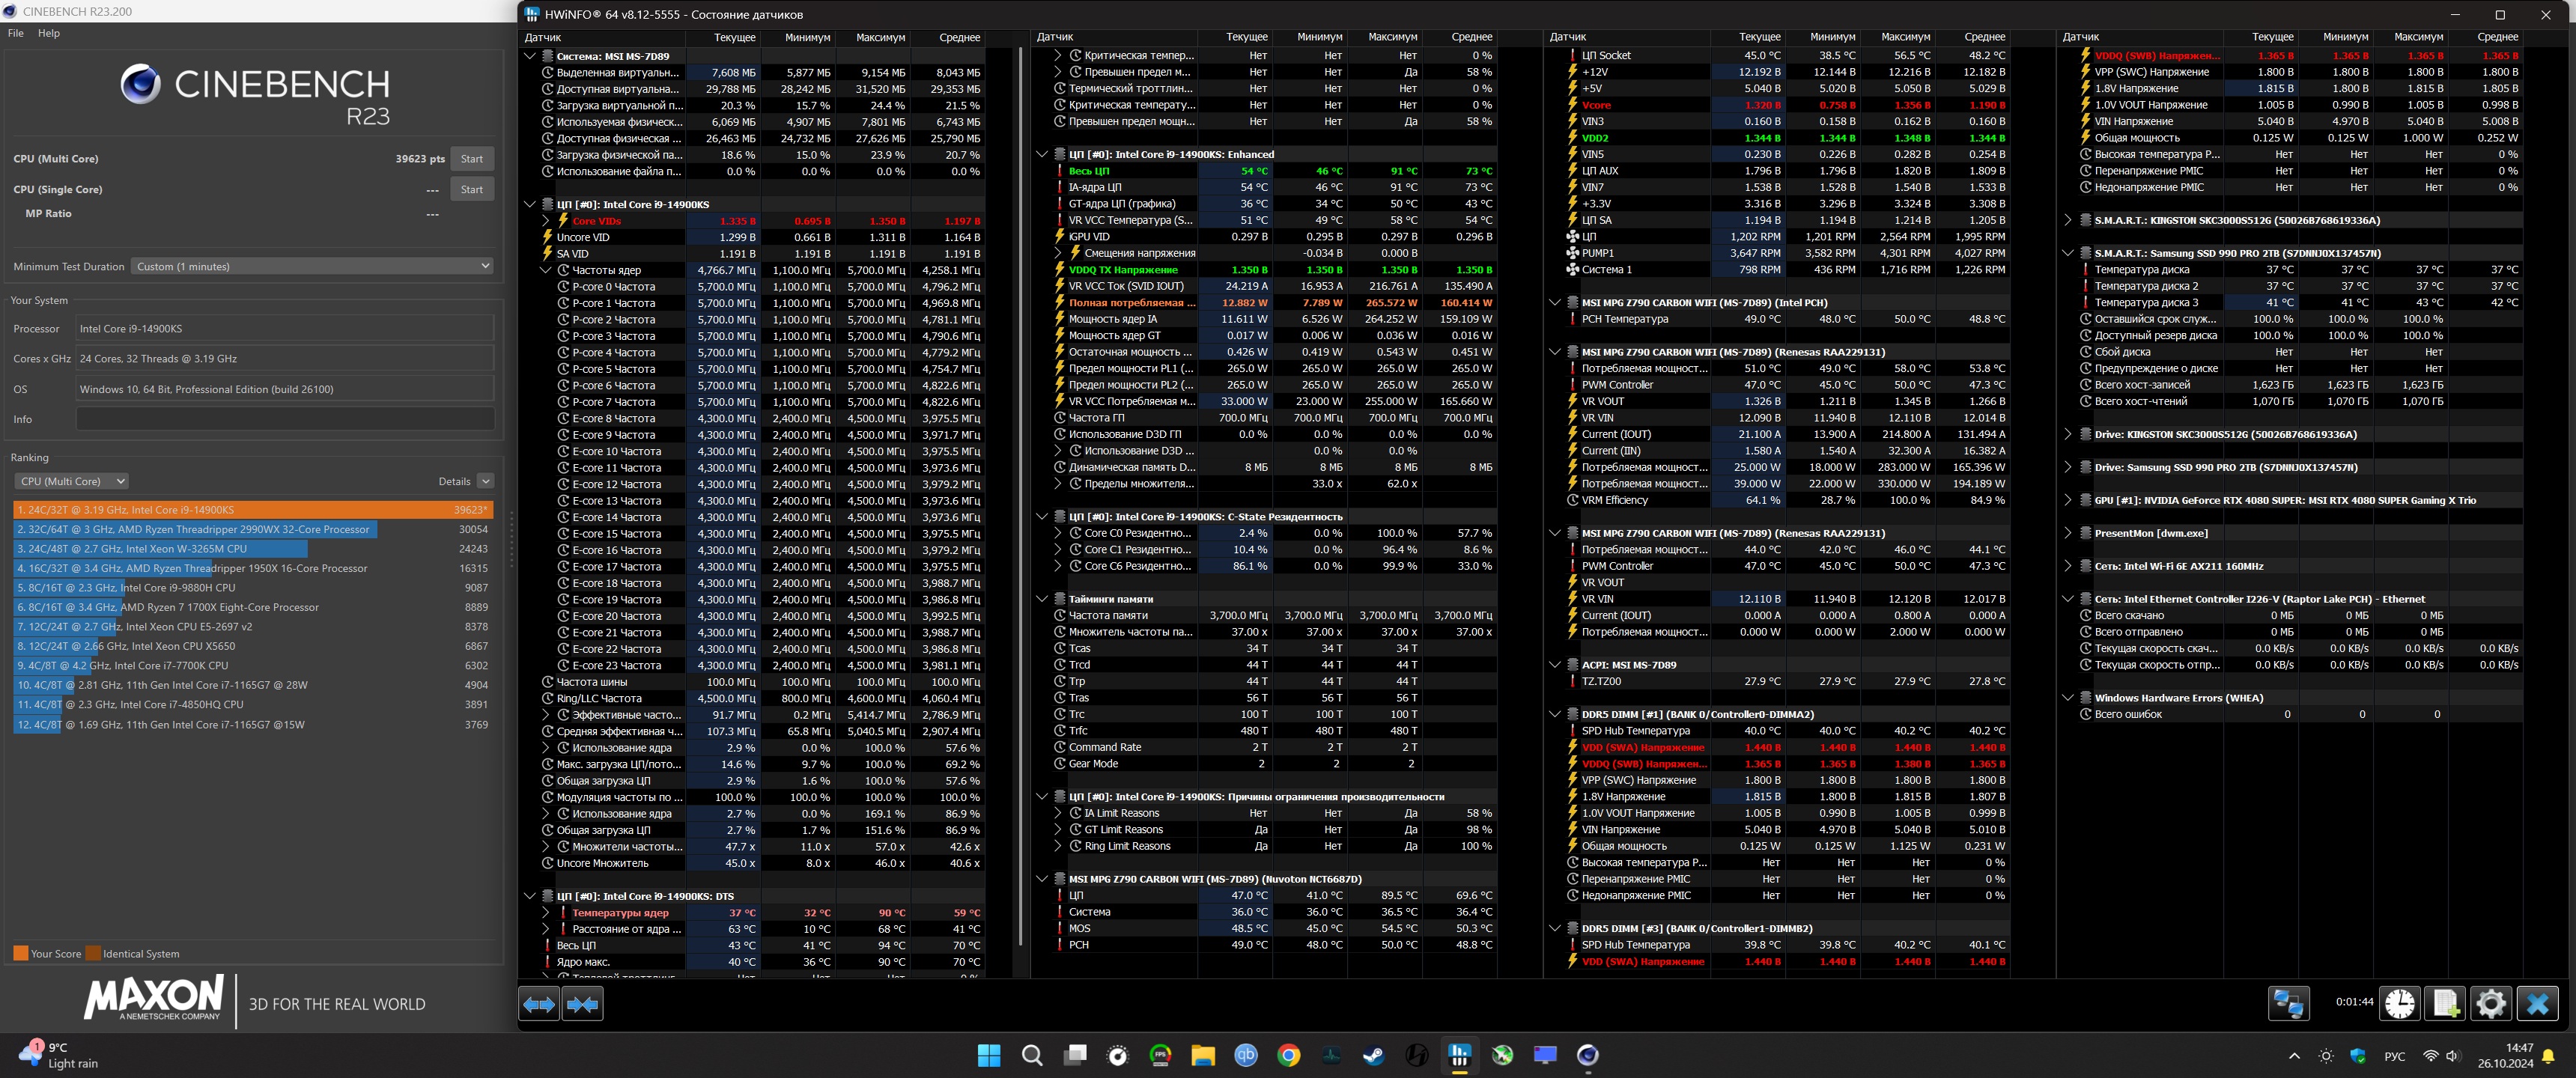Screen dimensions: 2576x1078
Task: Open the File menu in Cinebench
Action: point(16,33)
